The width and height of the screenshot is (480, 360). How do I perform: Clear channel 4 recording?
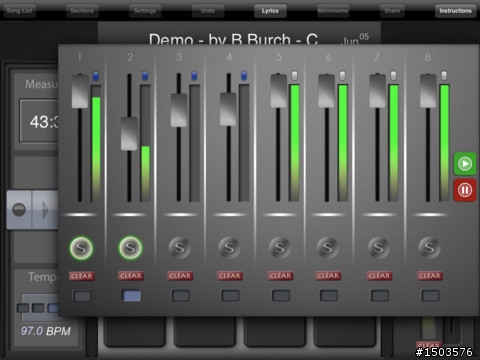pos(230,276)
